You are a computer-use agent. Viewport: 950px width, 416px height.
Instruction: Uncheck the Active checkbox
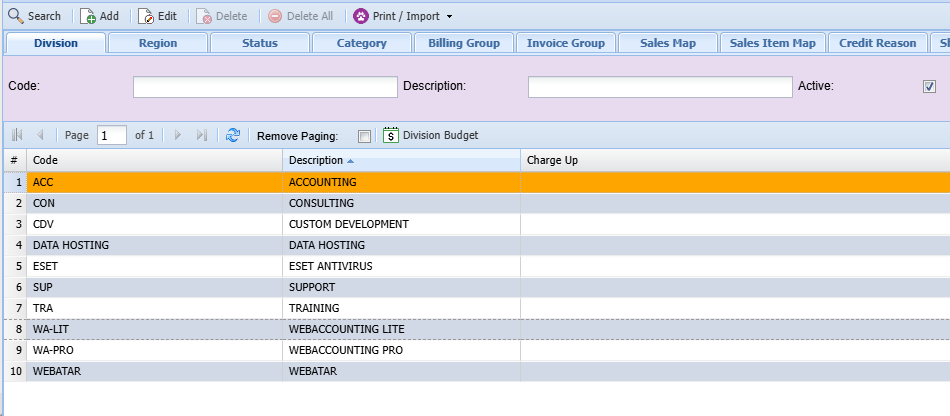tap(929, 87)
